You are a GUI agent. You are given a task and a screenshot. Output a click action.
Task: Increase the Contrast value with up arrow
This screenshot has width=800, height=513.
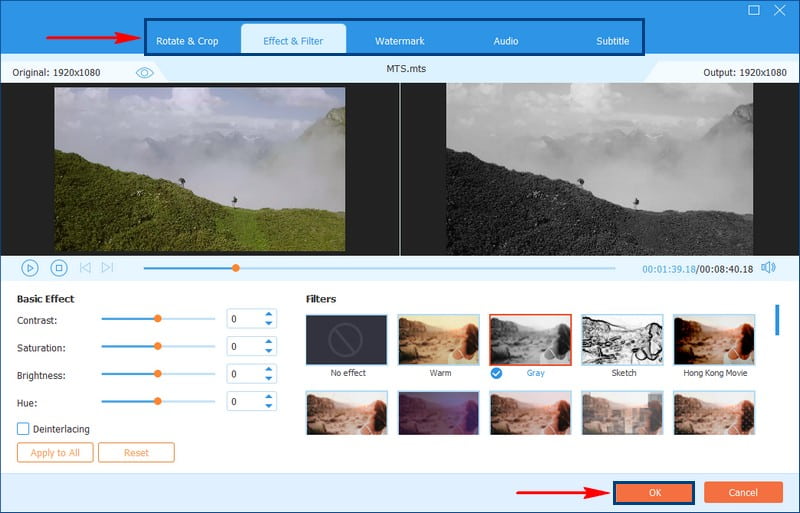coord(269,314)
